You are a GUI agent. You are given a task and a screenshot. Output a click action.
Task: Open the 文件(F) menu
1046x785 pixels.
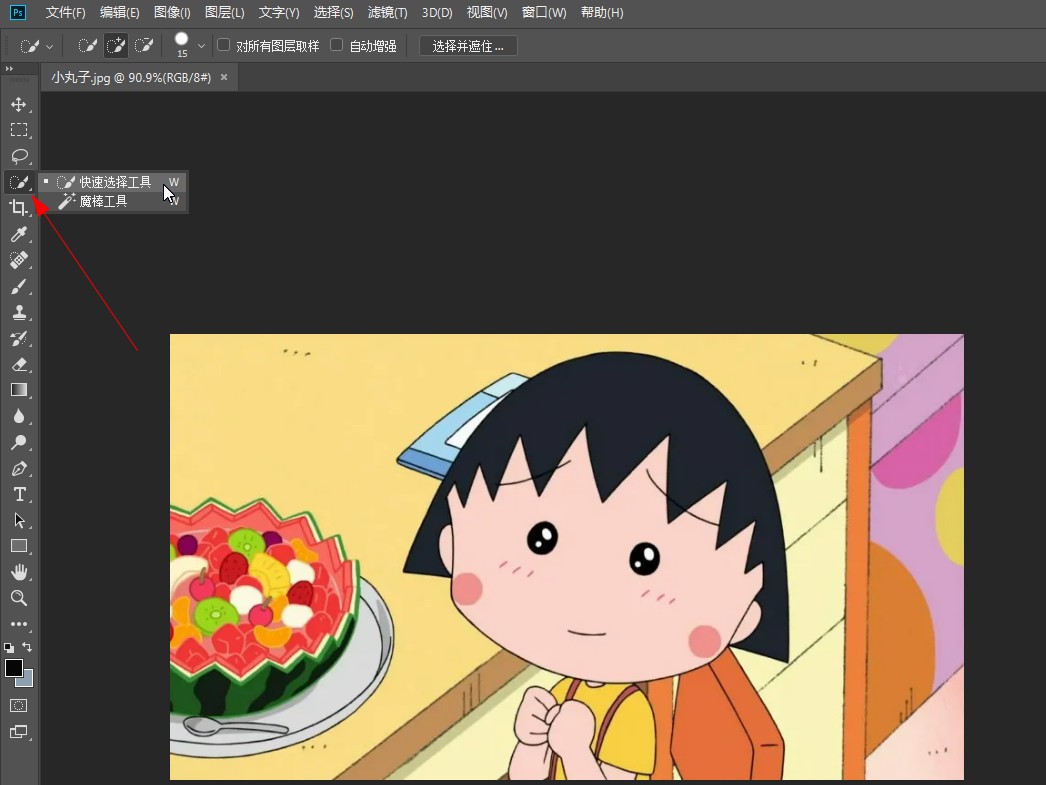point(65,13)
